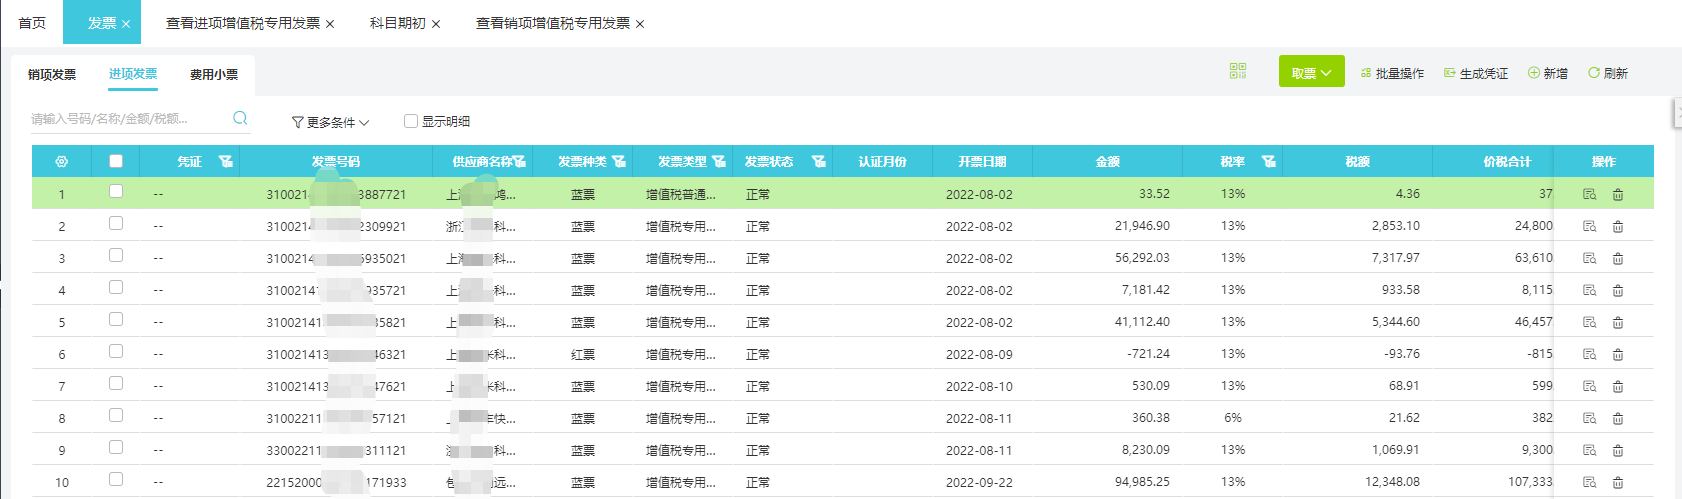View details icon for row 1
The width and height of the screenshot is (1682, 499).
(1590, 194)
